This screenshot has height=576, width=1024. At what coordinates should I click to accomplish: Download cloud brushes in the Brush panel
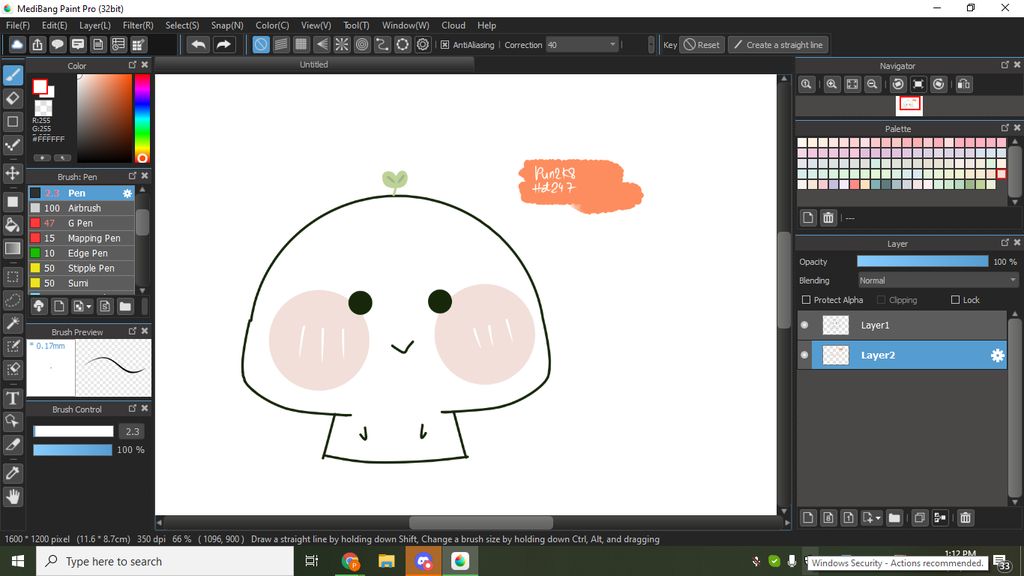(x=39, y=306)
